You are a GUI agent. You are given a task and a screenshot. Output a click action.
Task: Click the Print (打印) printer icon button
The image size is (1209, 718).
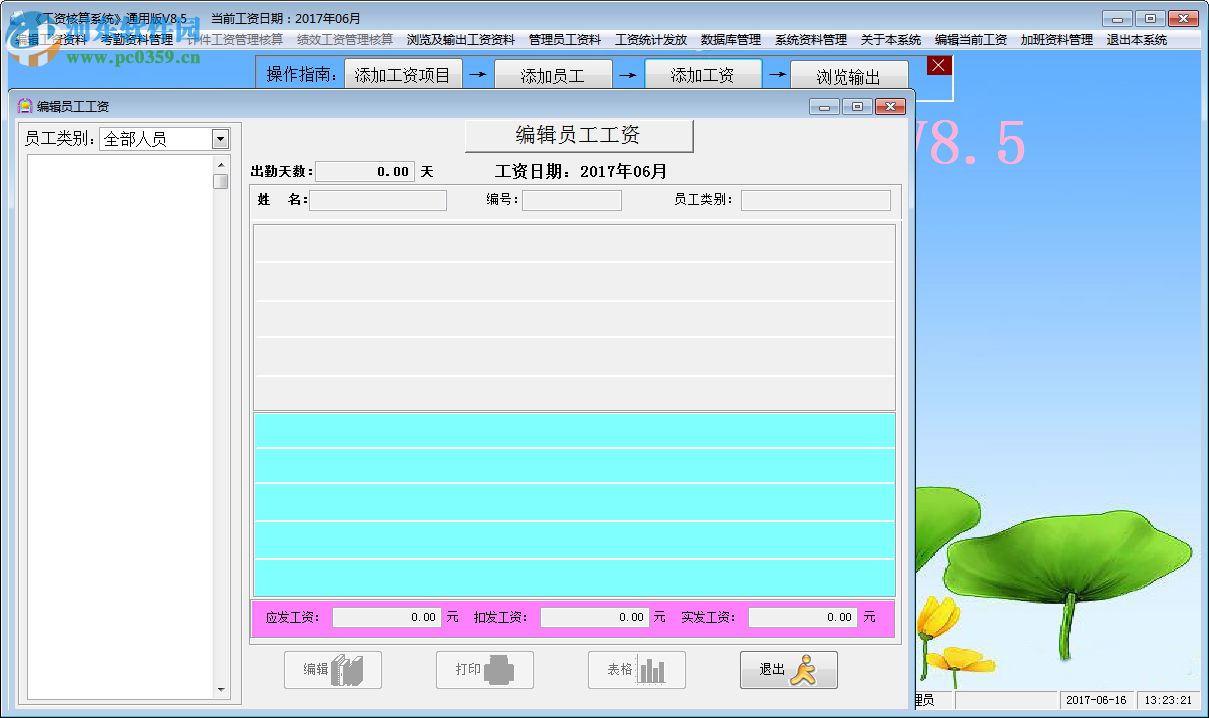click(x=484, y=670)
